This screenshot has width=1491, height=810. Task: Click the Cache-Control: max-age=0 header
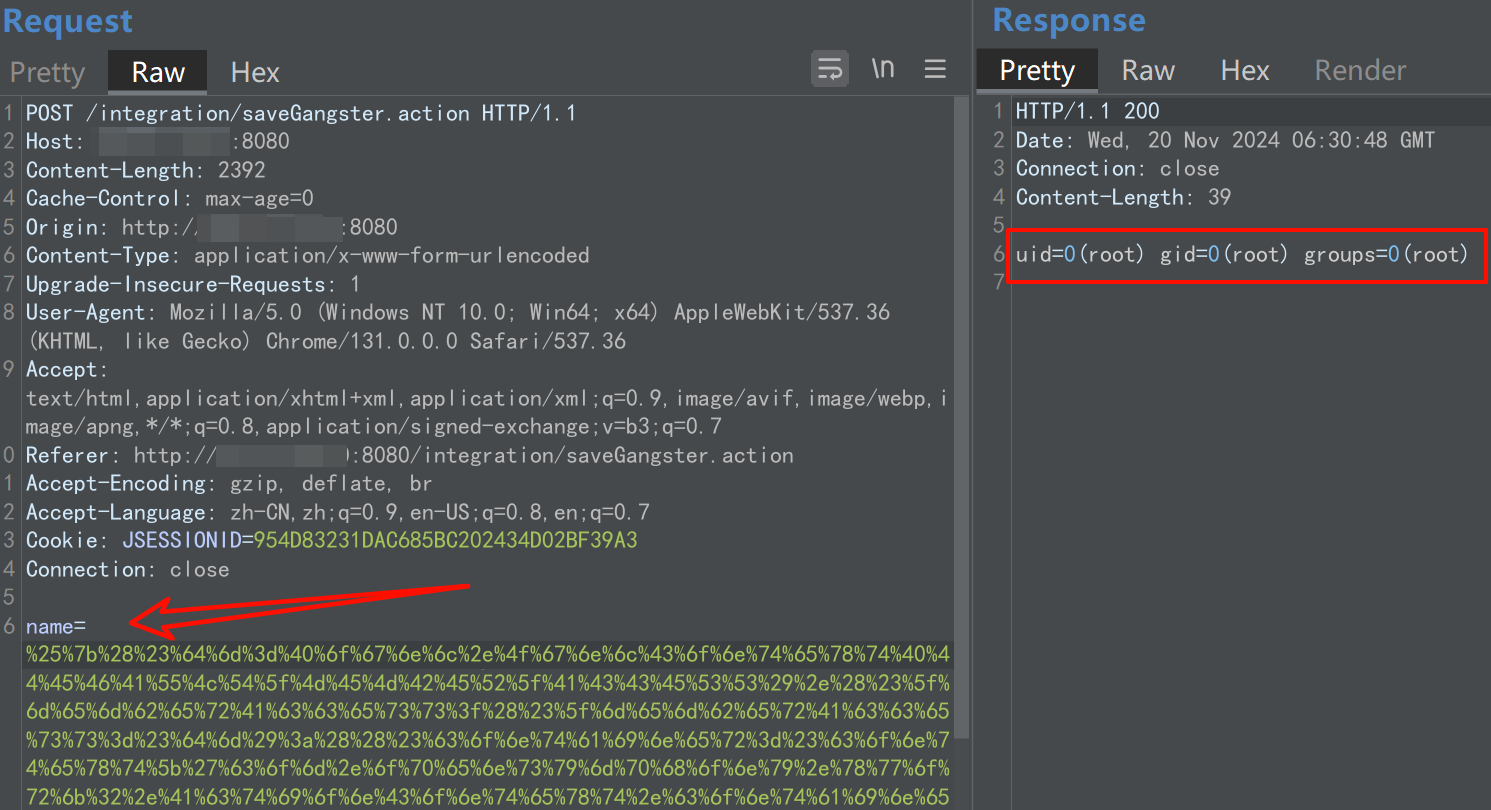coord(170,199)
